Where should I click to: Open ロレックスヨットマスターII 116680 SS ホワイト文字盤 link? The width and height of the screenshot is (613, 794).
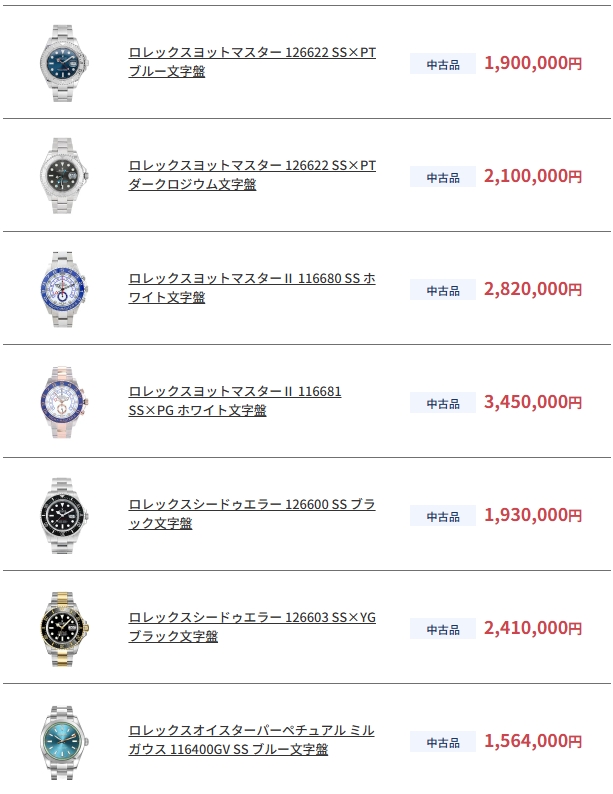(x=252, y=288)
